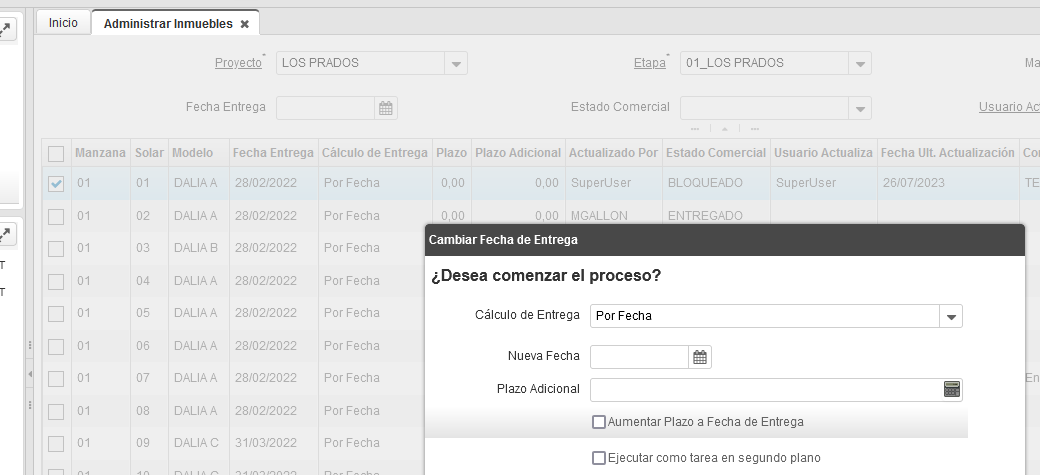The width and height of the screenshot is (1040, 475).
Task: Click the left sidebar collapse arrow
Action: 29,375
